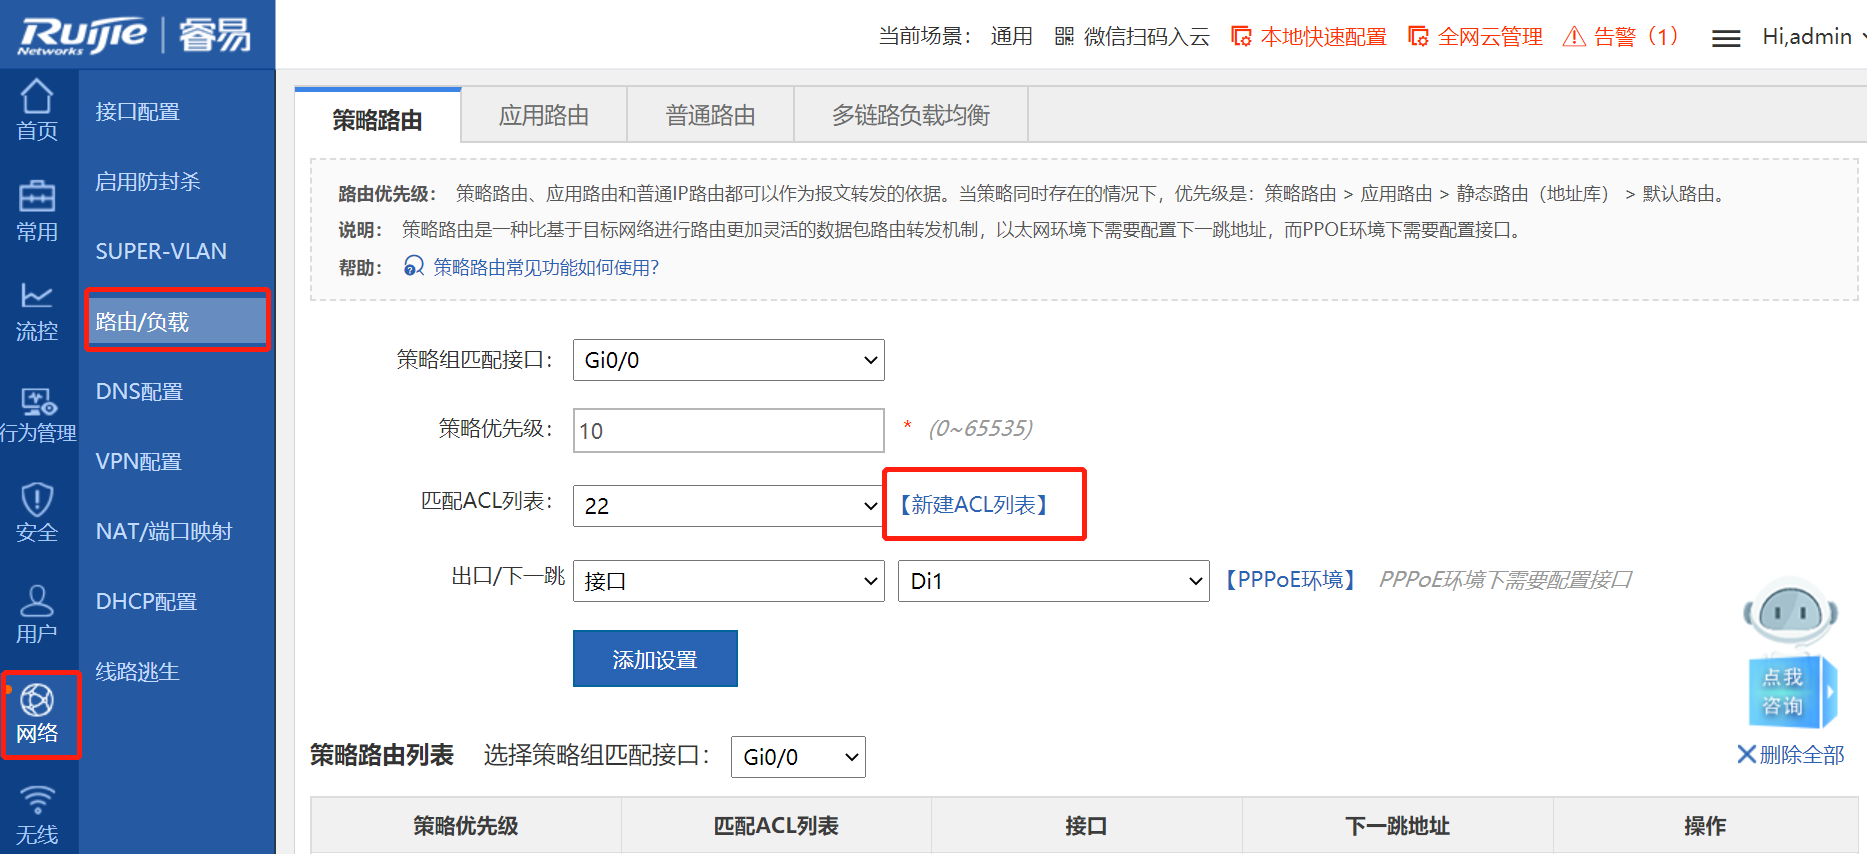
Task: Expand the 匹配ACL列表 dropdown showing 22
Action: [x=728, y=506]
